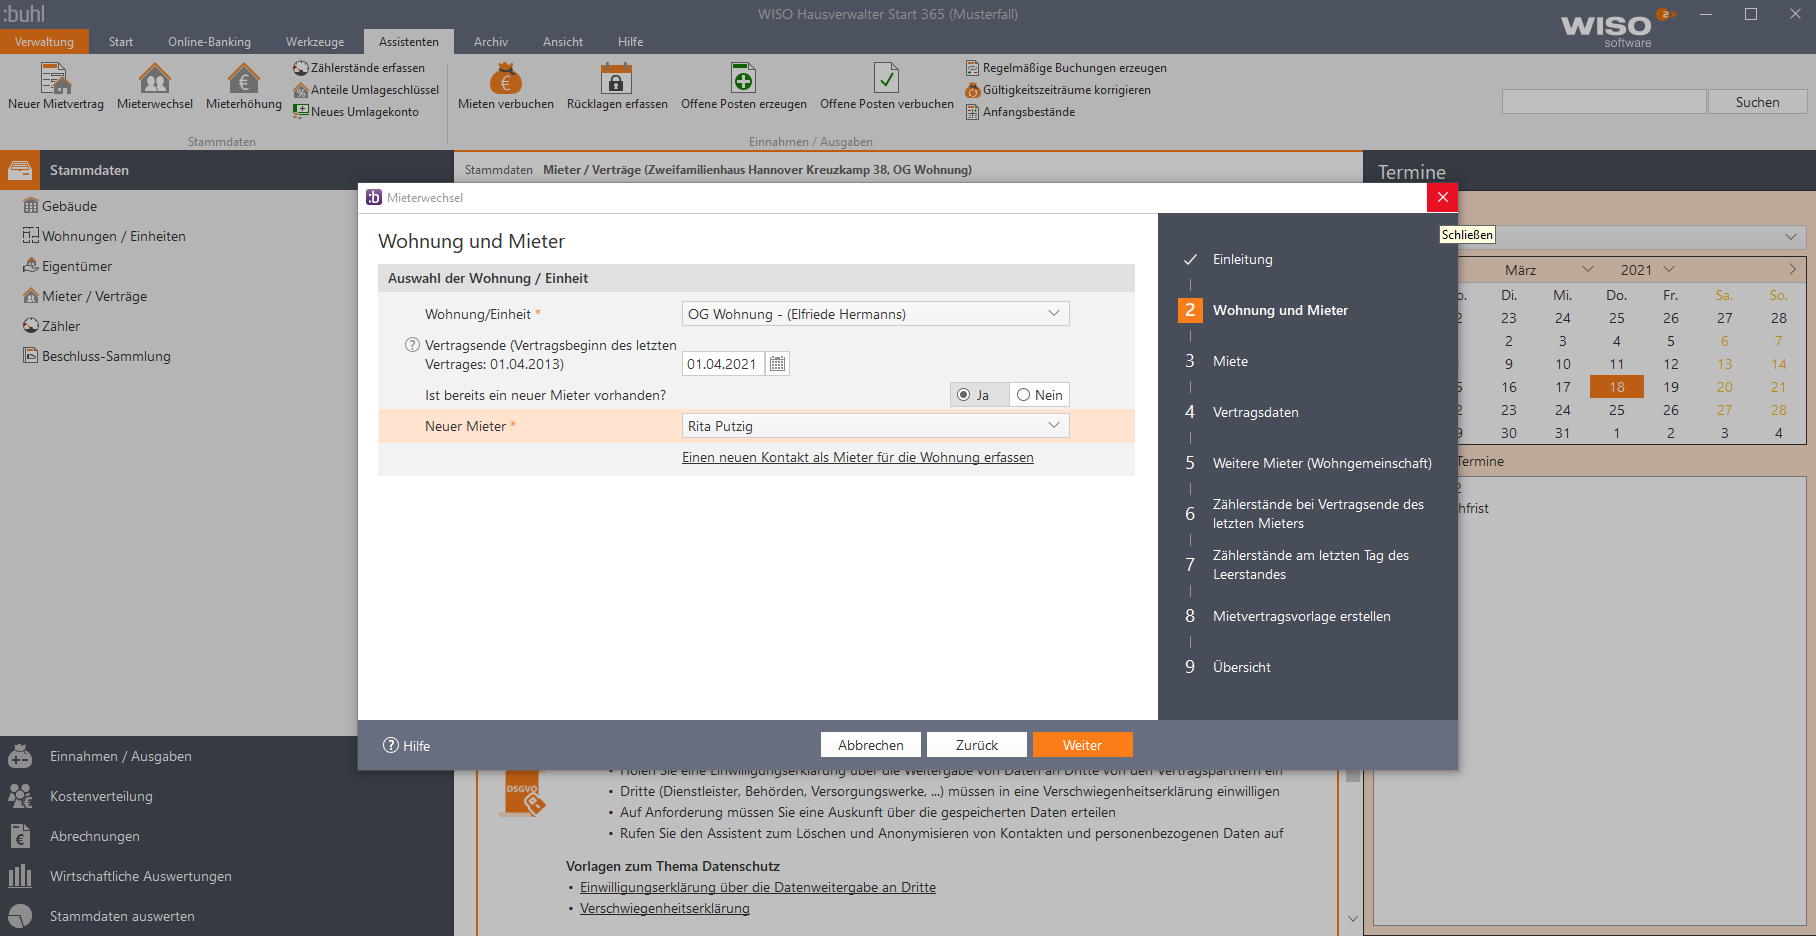Select the Mieten verbuchen money bag icon
Screen dimensions: 1816x936
(505, 79)
